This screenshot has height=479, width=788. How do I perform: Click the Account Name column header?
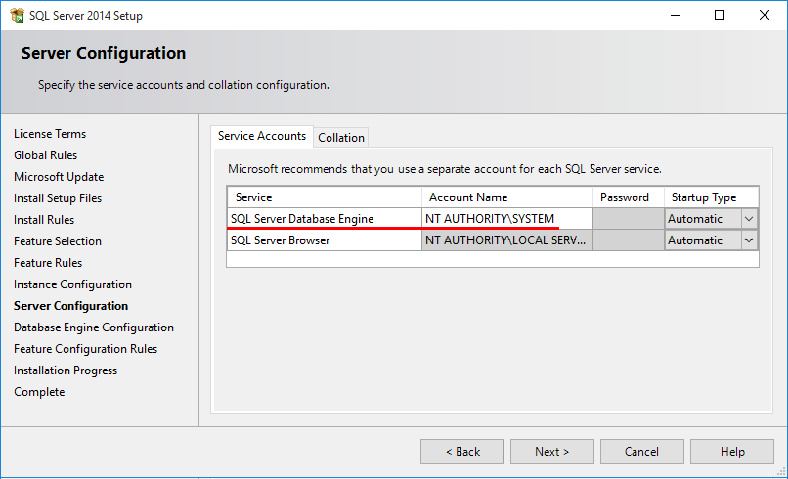[x=507, y=198]
